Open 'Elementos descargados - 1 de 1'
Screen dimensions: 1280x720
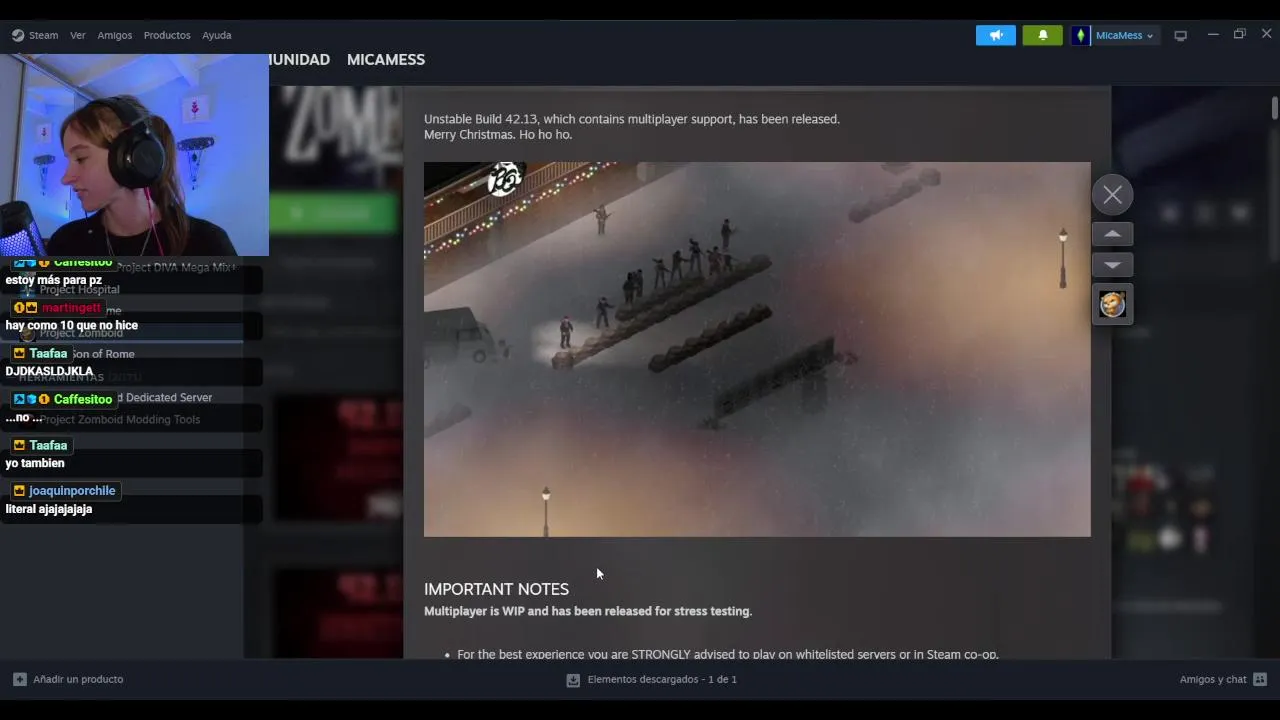(x=662, y=679)
